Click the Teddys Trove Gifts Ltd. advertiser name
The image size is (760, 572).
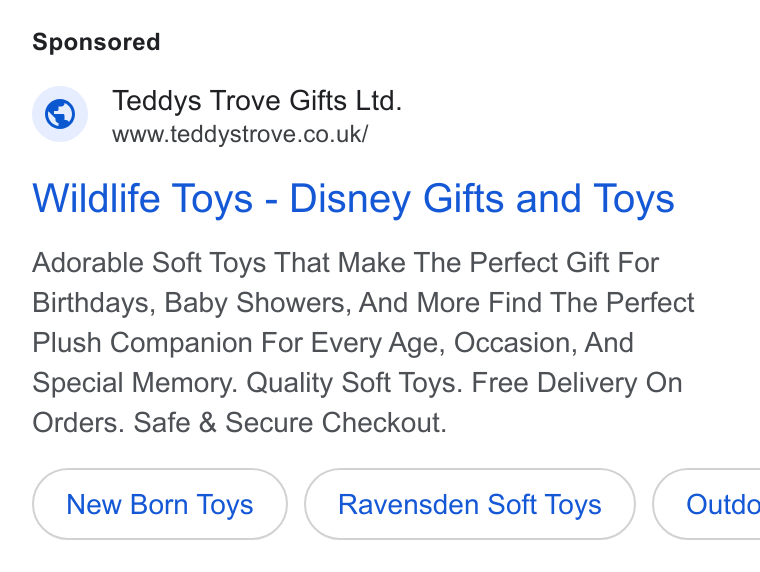[257, 101]
